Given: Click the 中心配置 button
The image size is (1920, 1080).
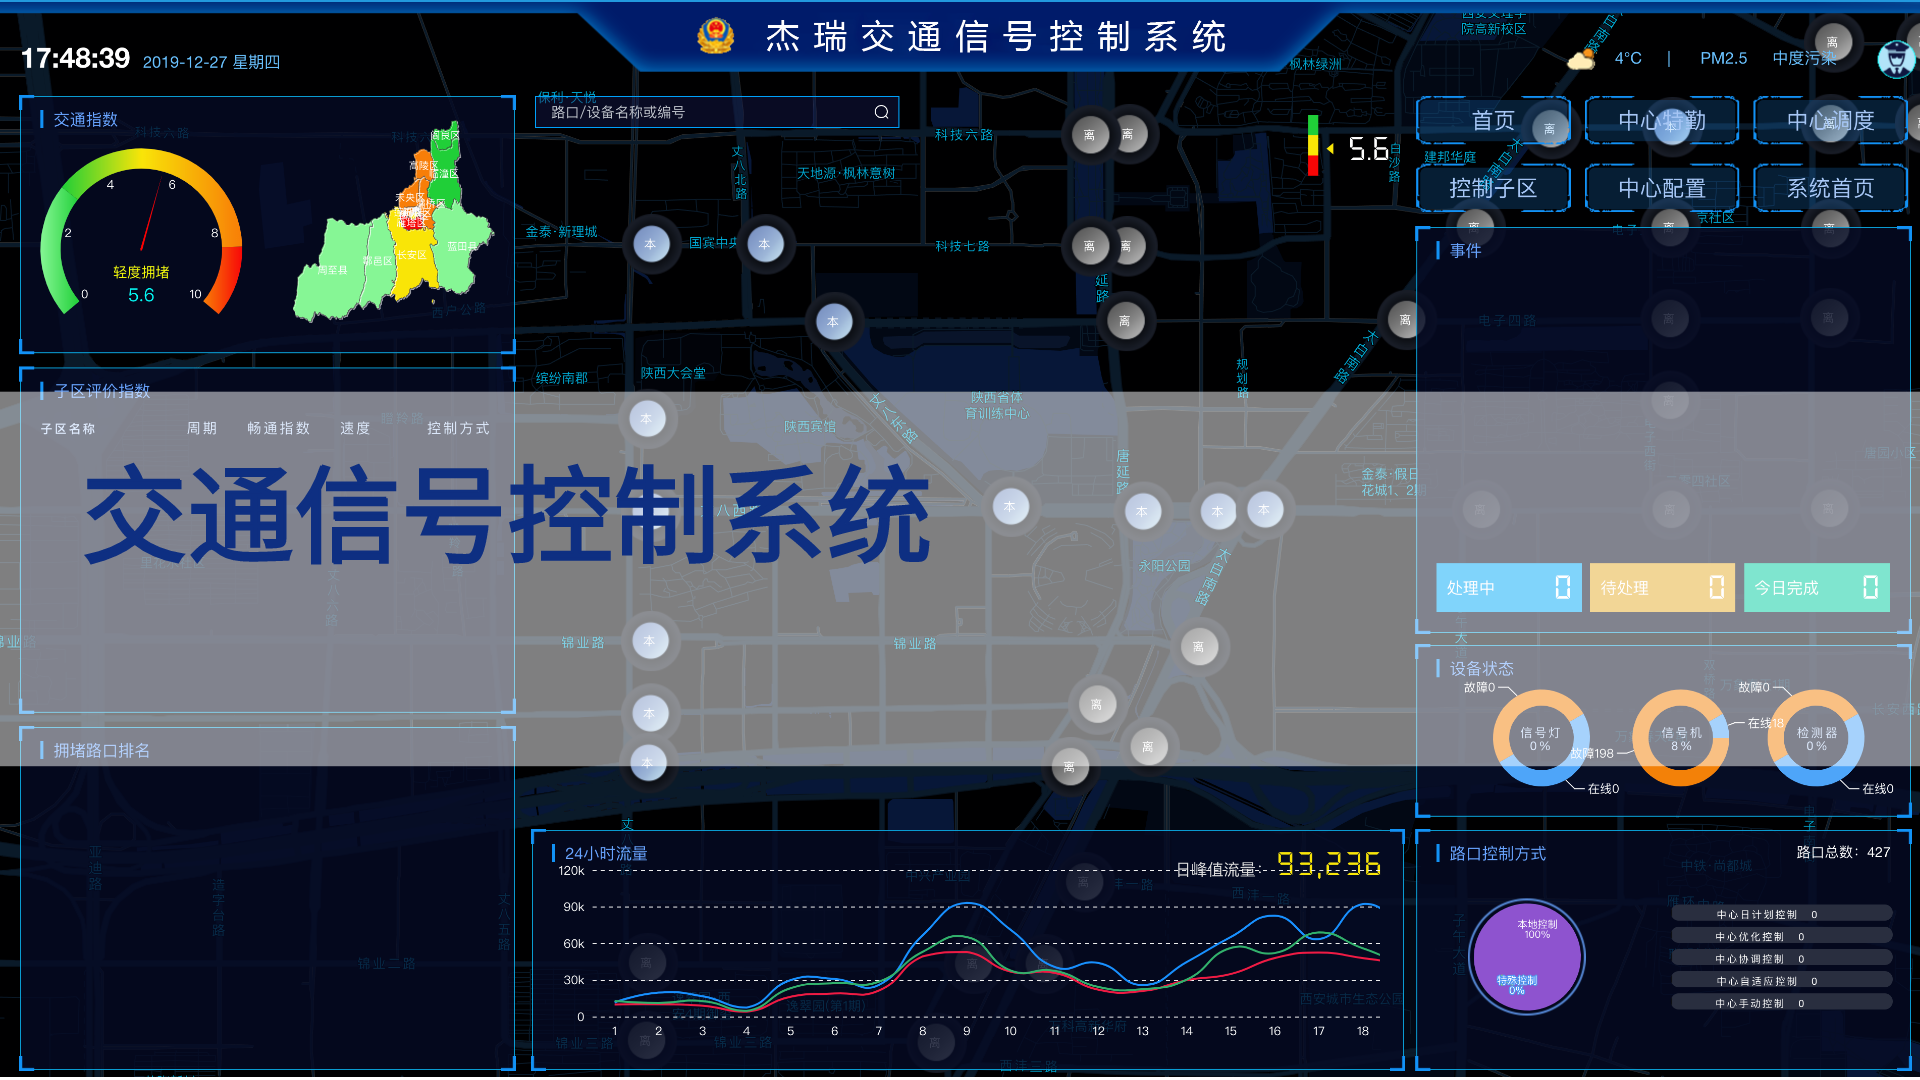Looking at the screenshot, I should point(1661,188).
